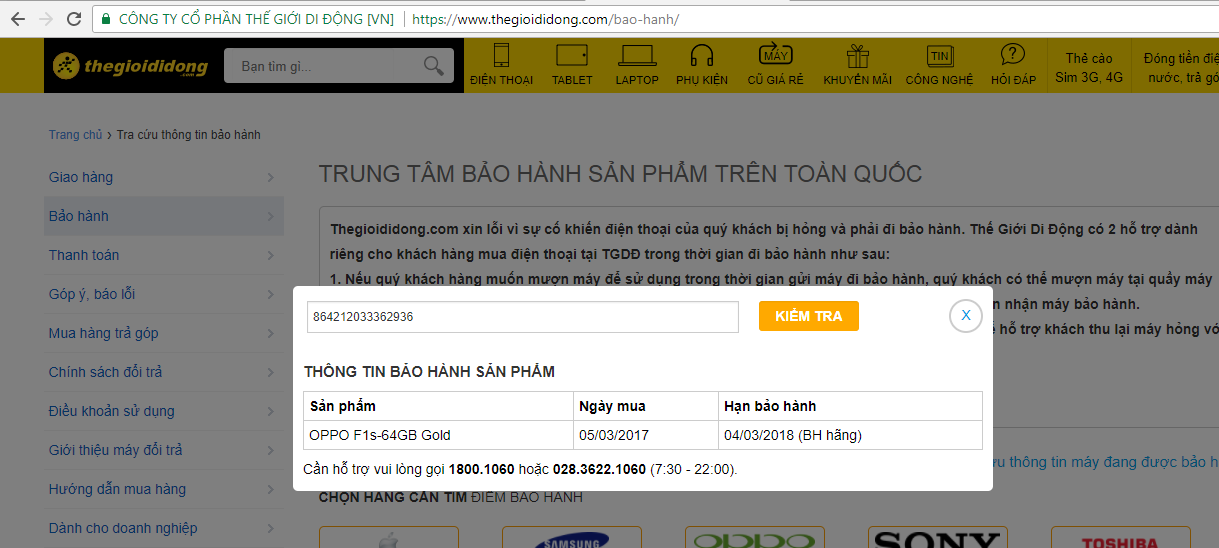Expand chevron next to Giao hàng
The width and height of the screenshot is (1219, 548).
271,177
